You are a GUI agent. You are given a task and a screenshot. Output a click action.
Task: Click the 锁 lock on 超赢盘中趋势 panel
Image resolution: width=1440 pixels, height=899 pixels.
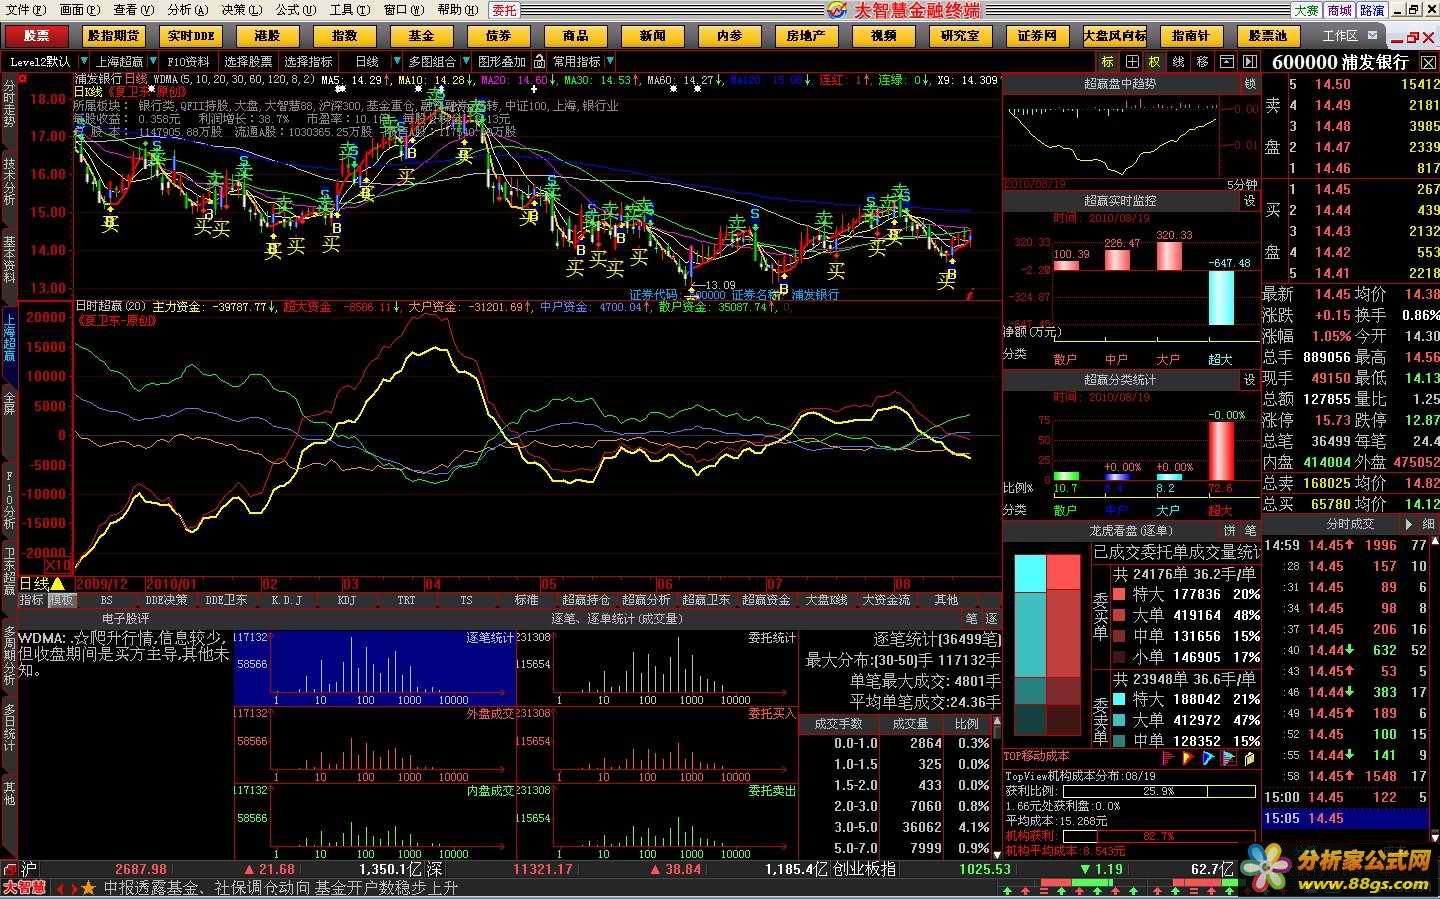pyautogui.click(x=1250, y=84)
